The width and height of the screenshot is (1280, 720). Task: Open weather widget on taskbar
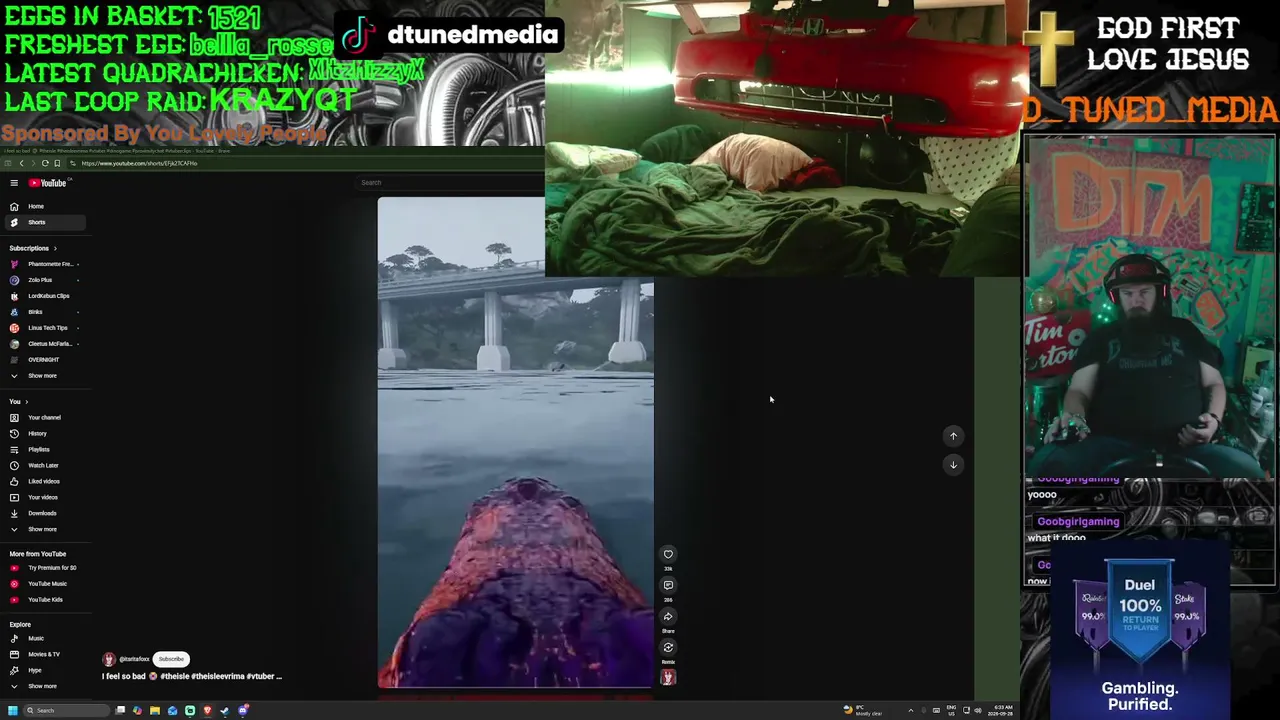click(863, 711)
